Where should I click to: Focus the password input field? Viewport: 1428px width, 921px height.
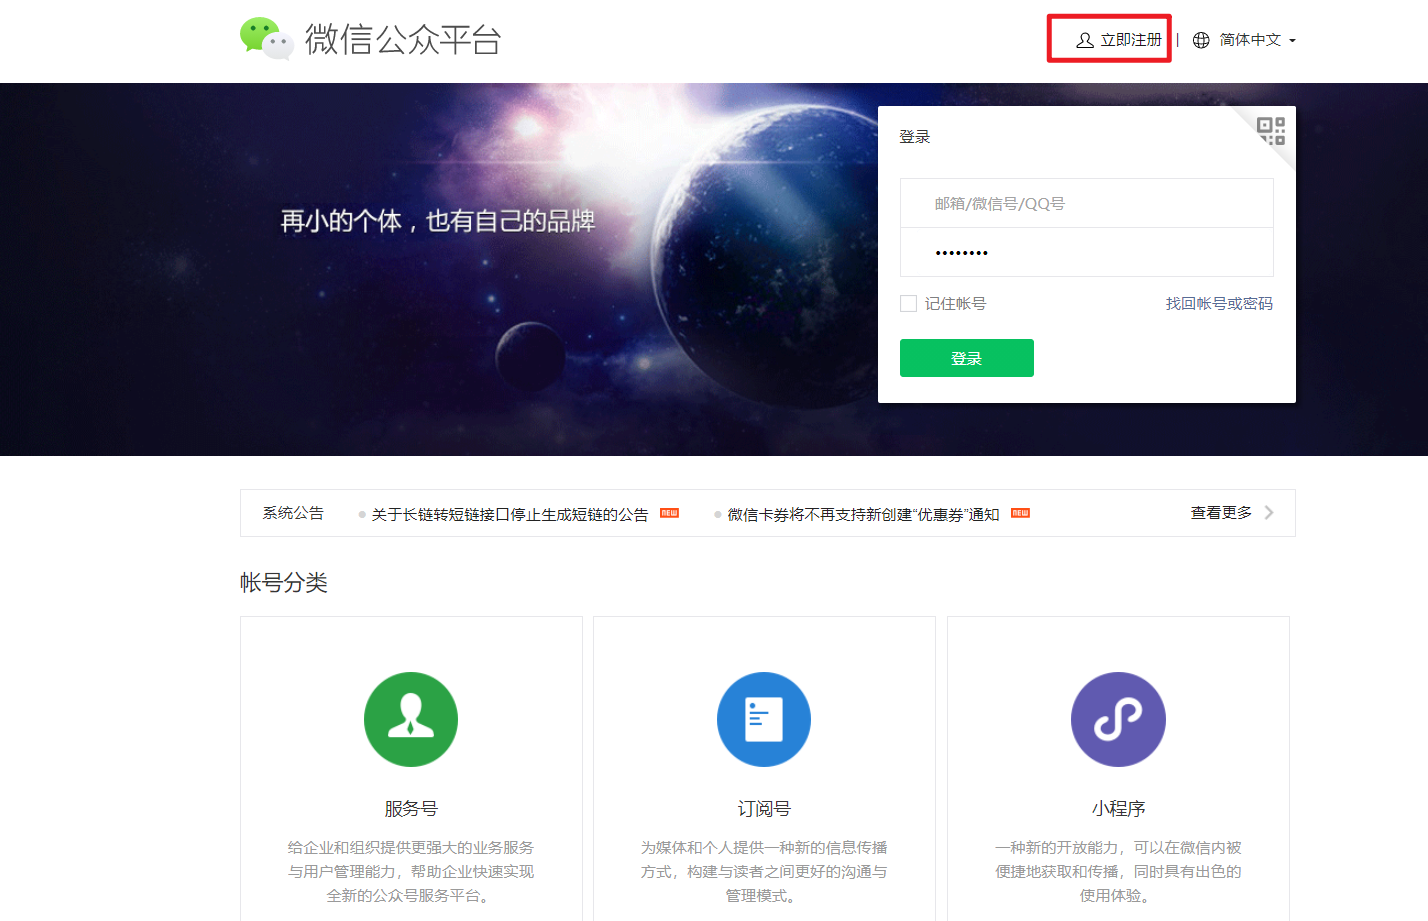coord(1087,252)
